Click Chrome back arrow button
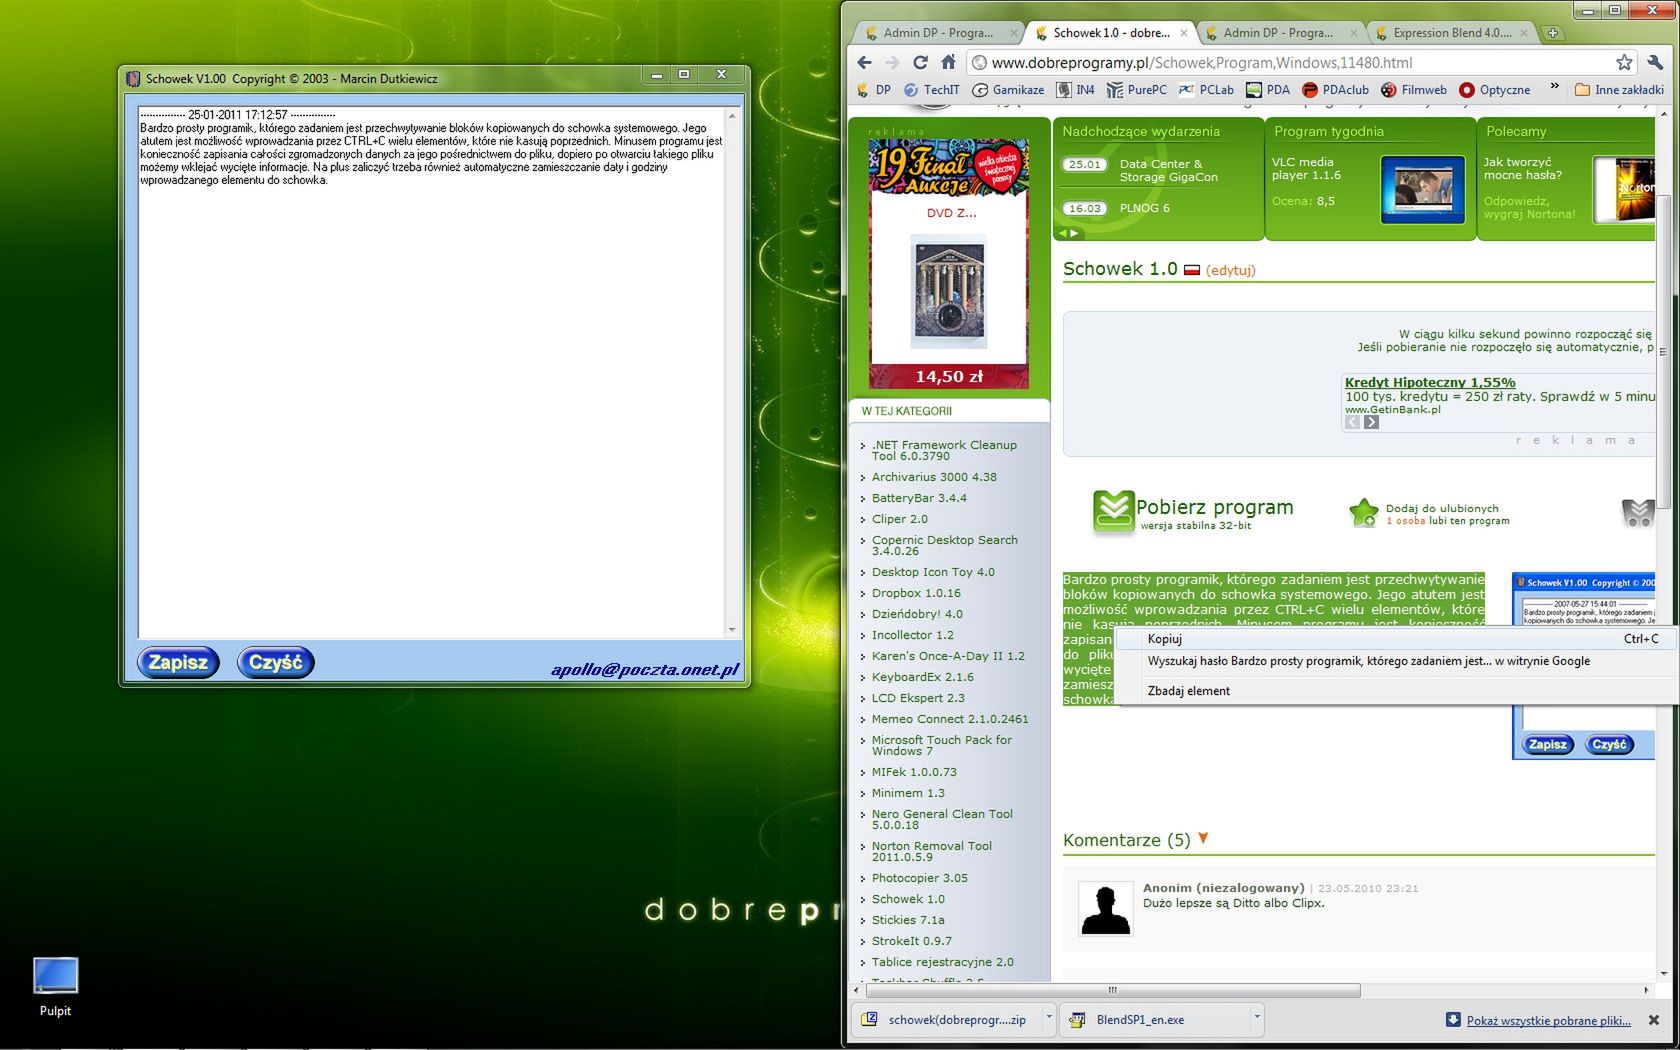Viewport: 1680px width, 1050px height. click(865, 62)
